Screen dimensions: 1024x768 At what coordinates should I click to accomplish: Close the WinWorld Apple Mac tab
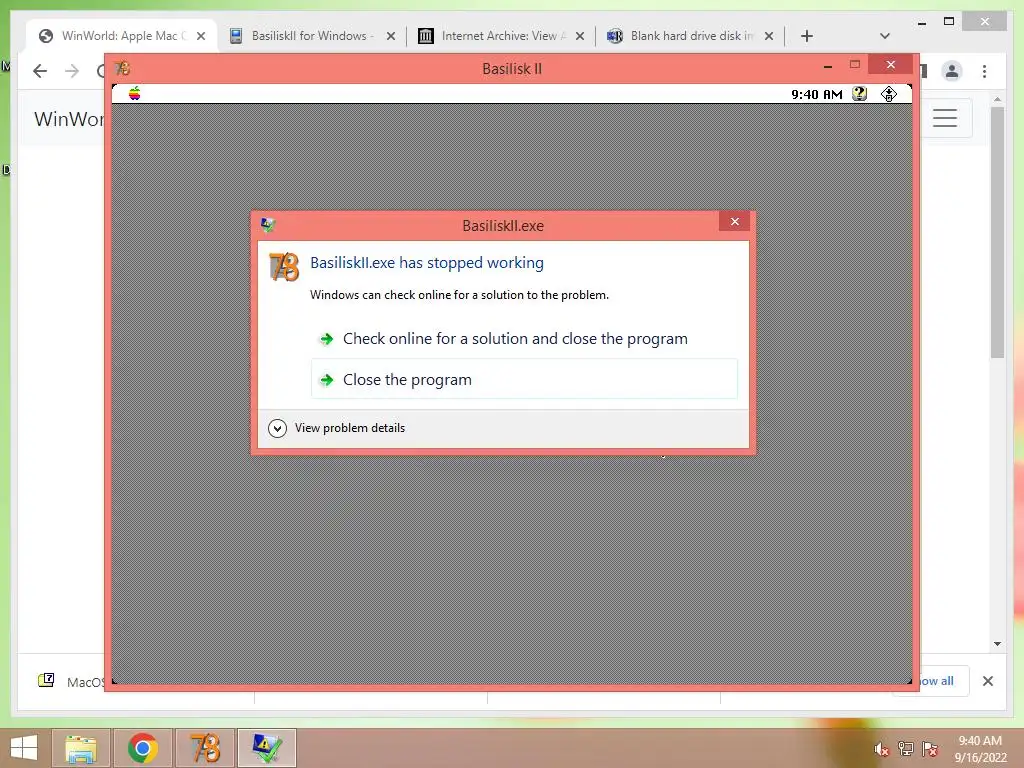pyautogui.click(x=201, y=36)
